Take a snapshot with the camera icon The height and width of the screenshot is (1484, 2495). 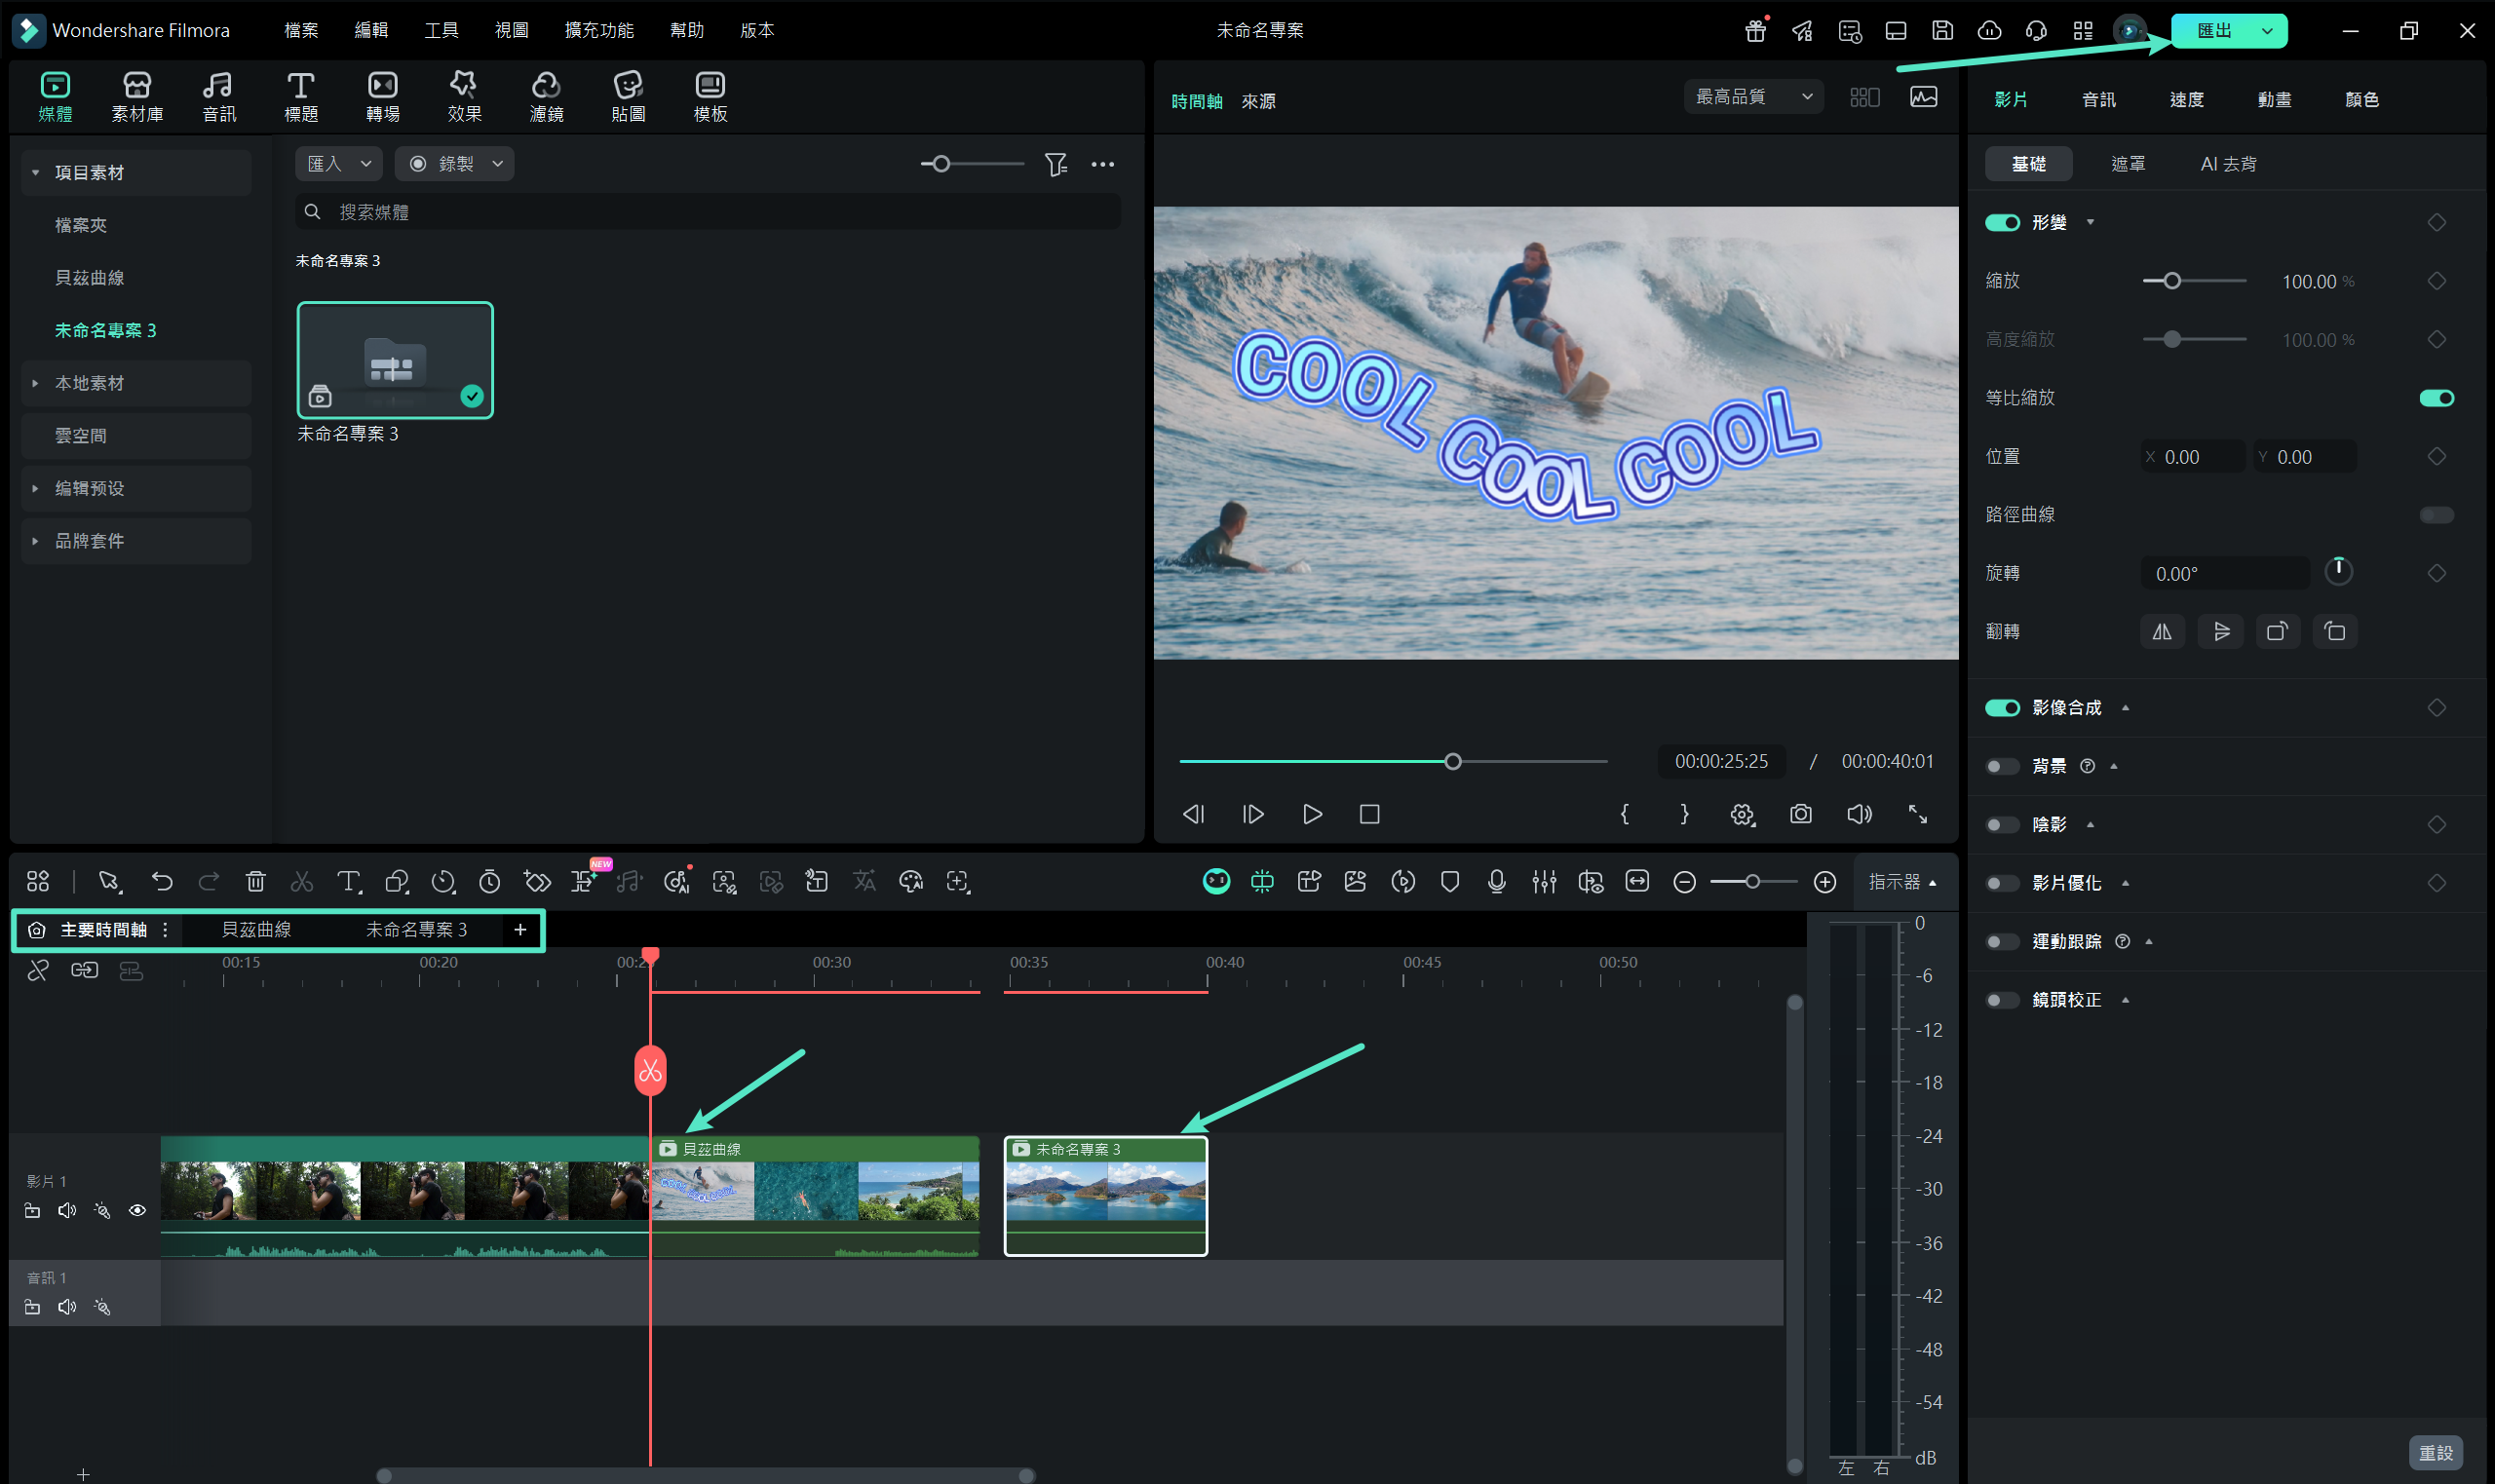point(1800,814)
